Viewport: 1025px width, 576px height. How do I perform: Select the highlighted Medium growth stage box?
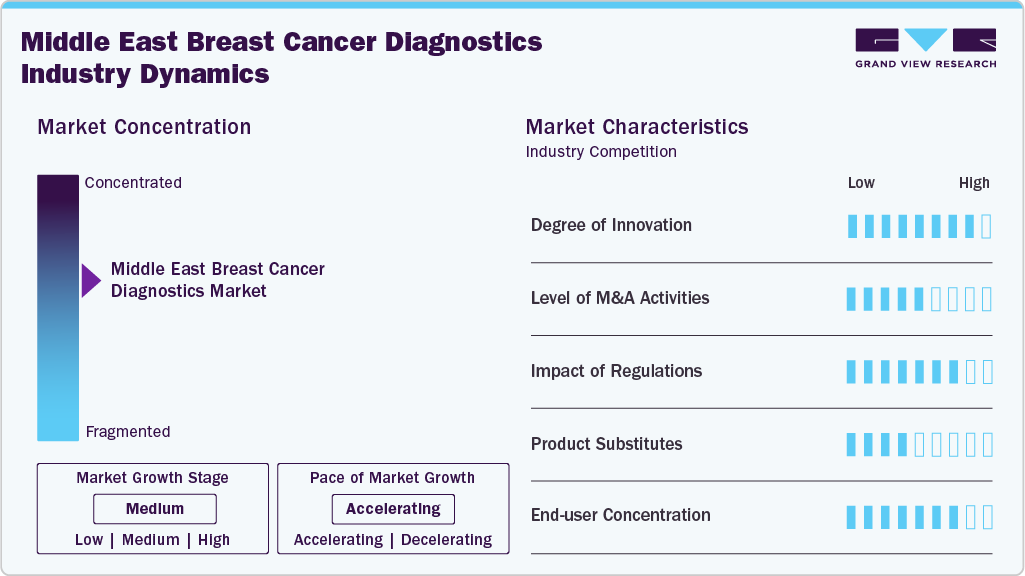coord(155,509)
